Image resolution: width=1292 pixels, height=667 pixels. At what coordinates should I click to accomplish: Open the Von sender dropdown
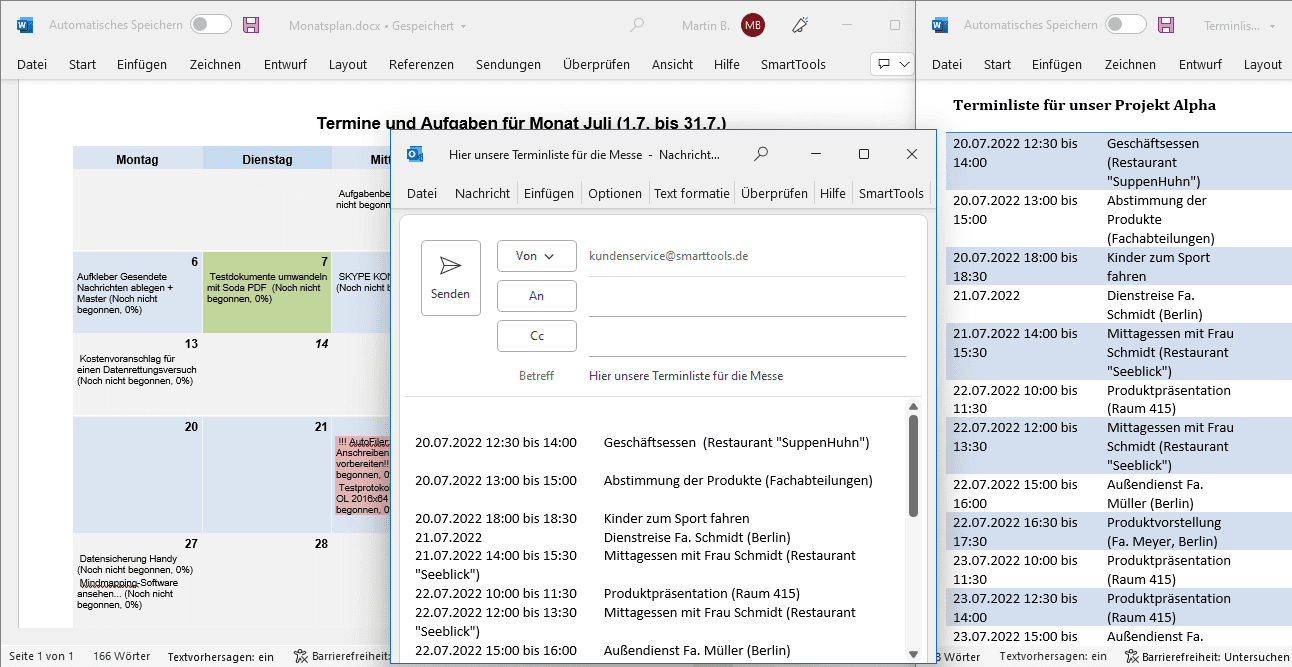point(537,256)
